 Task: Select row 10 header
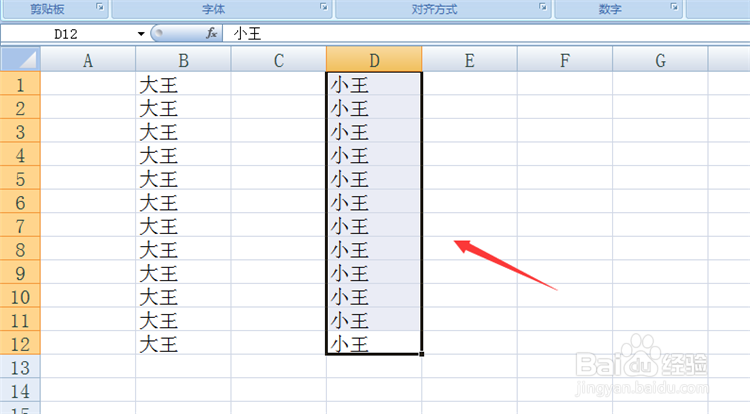pos(20,296)
